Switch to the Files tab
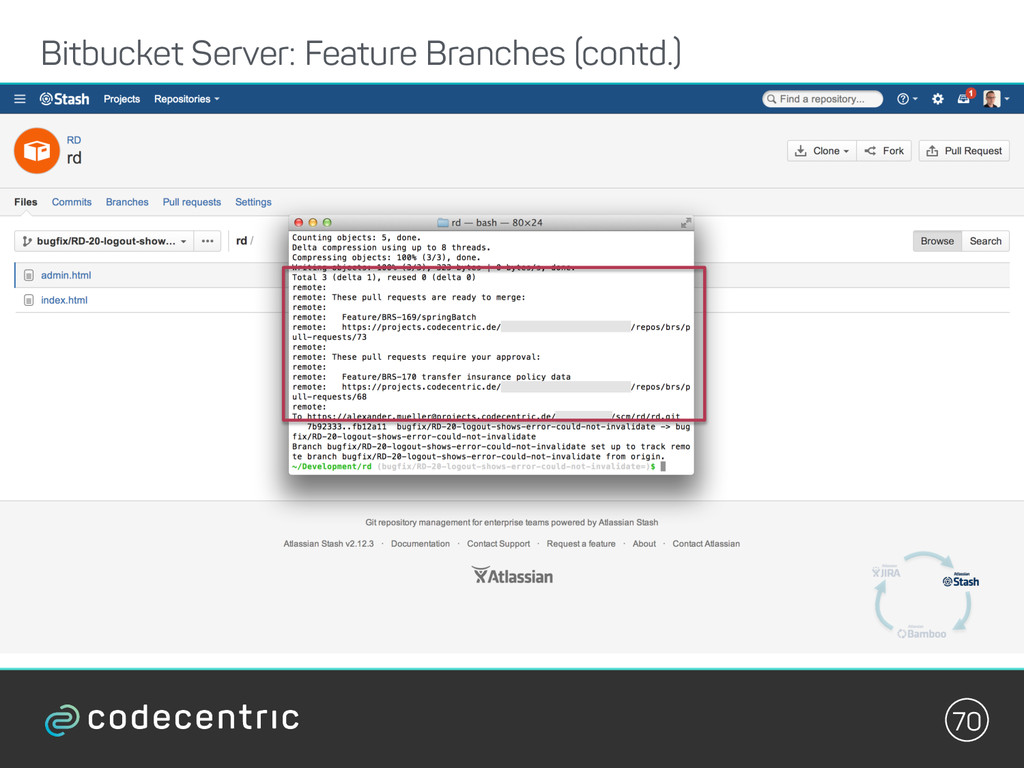The image size is (1024, 768). point(25,202)
